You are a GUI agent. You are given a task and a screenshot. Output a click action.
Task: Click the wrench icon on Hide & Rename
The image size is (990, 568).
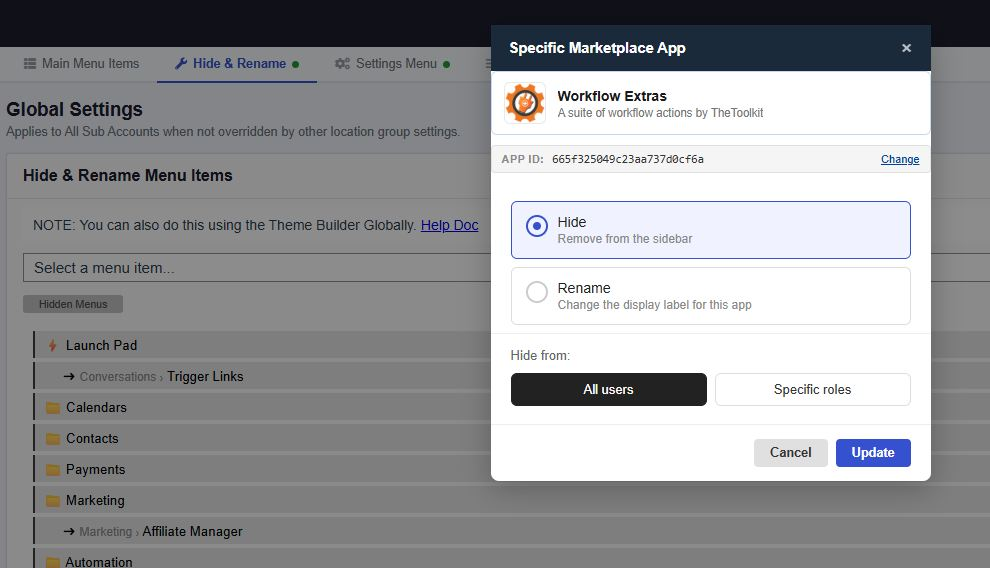point(181,64)
